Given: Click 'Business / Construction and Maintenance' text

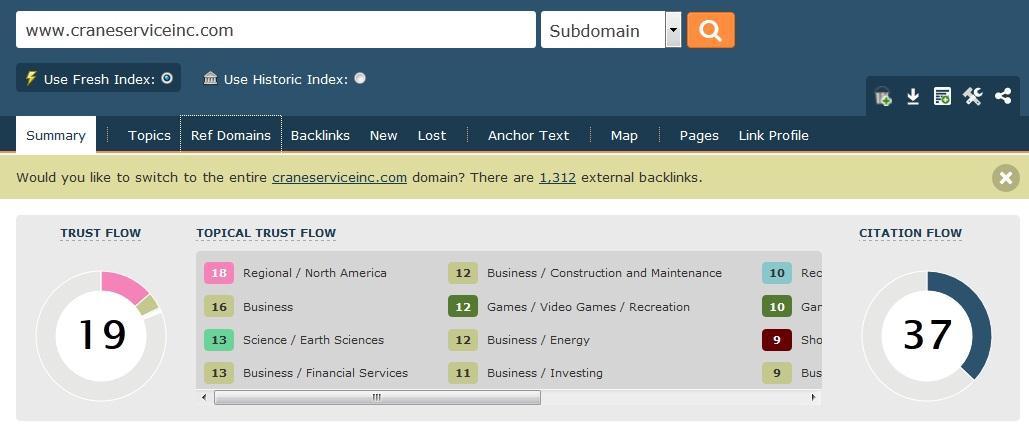Looking at the screenshot, I should pos(604,273).
